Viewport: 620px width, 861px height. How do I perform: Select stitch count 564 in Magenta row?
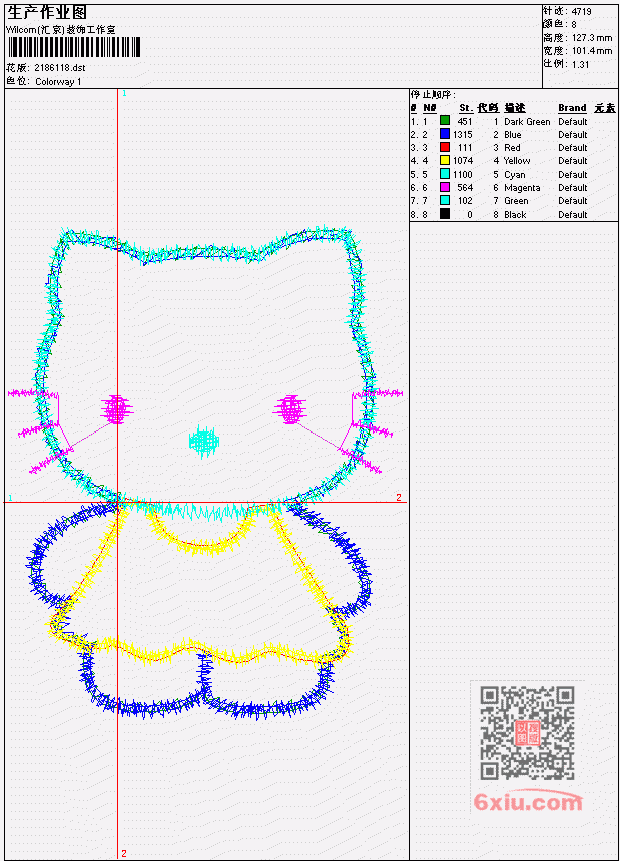[465, 188]
